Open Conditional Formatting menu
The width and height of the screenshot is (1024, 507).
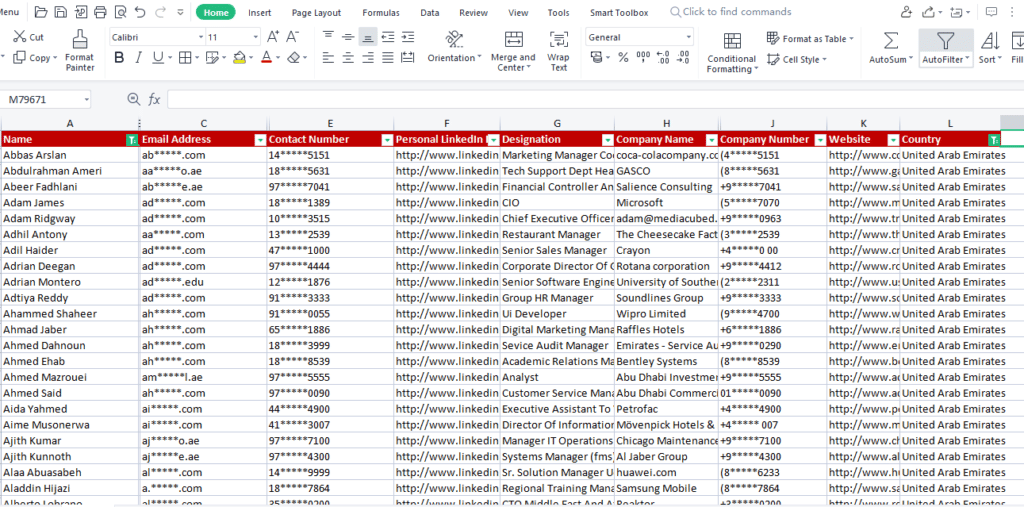732,52
